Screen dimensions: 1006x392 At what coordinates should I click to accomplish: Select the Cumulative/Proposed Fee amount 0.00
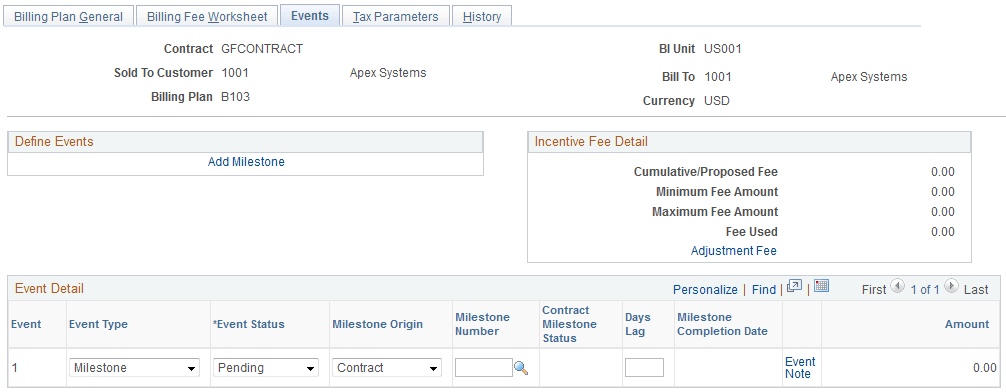coord(942,172)
